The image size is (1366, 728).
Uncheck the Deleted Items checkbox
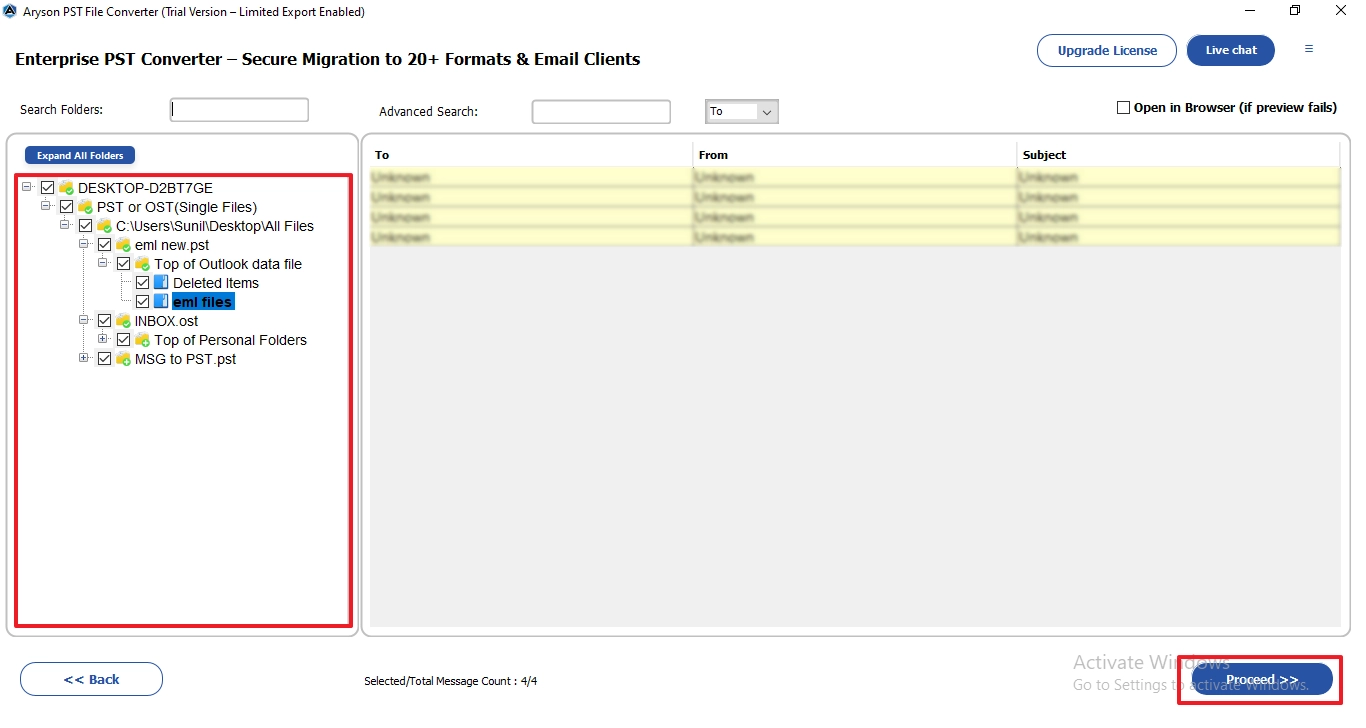tap(143, 283)
